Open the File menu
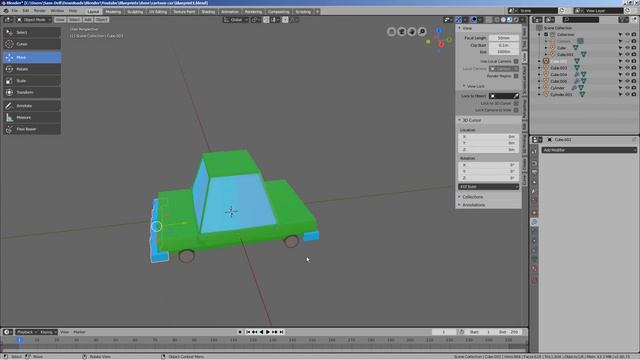The image size is (640, 360). point(15,11)
